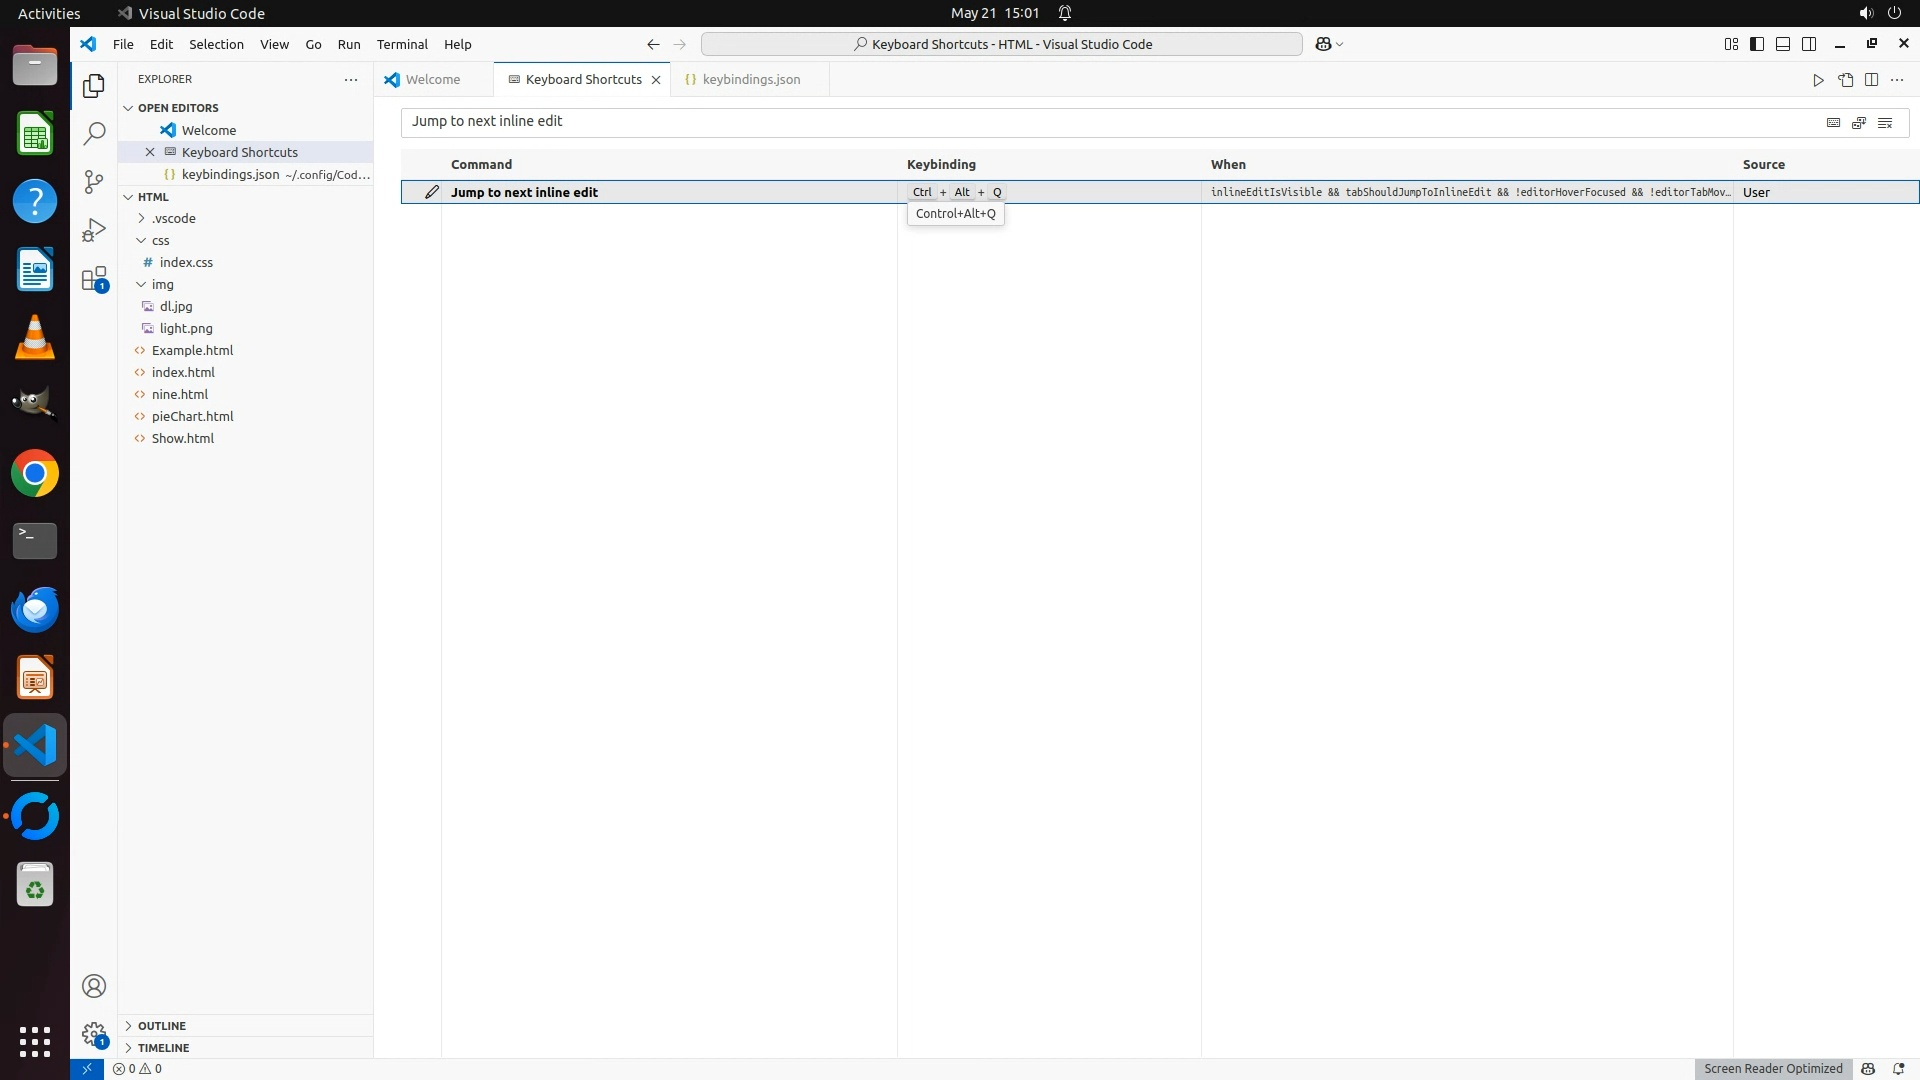Toggle the Primary Side Bar layout button
Screen dimensions: 1920x1080
(1757, 44)
